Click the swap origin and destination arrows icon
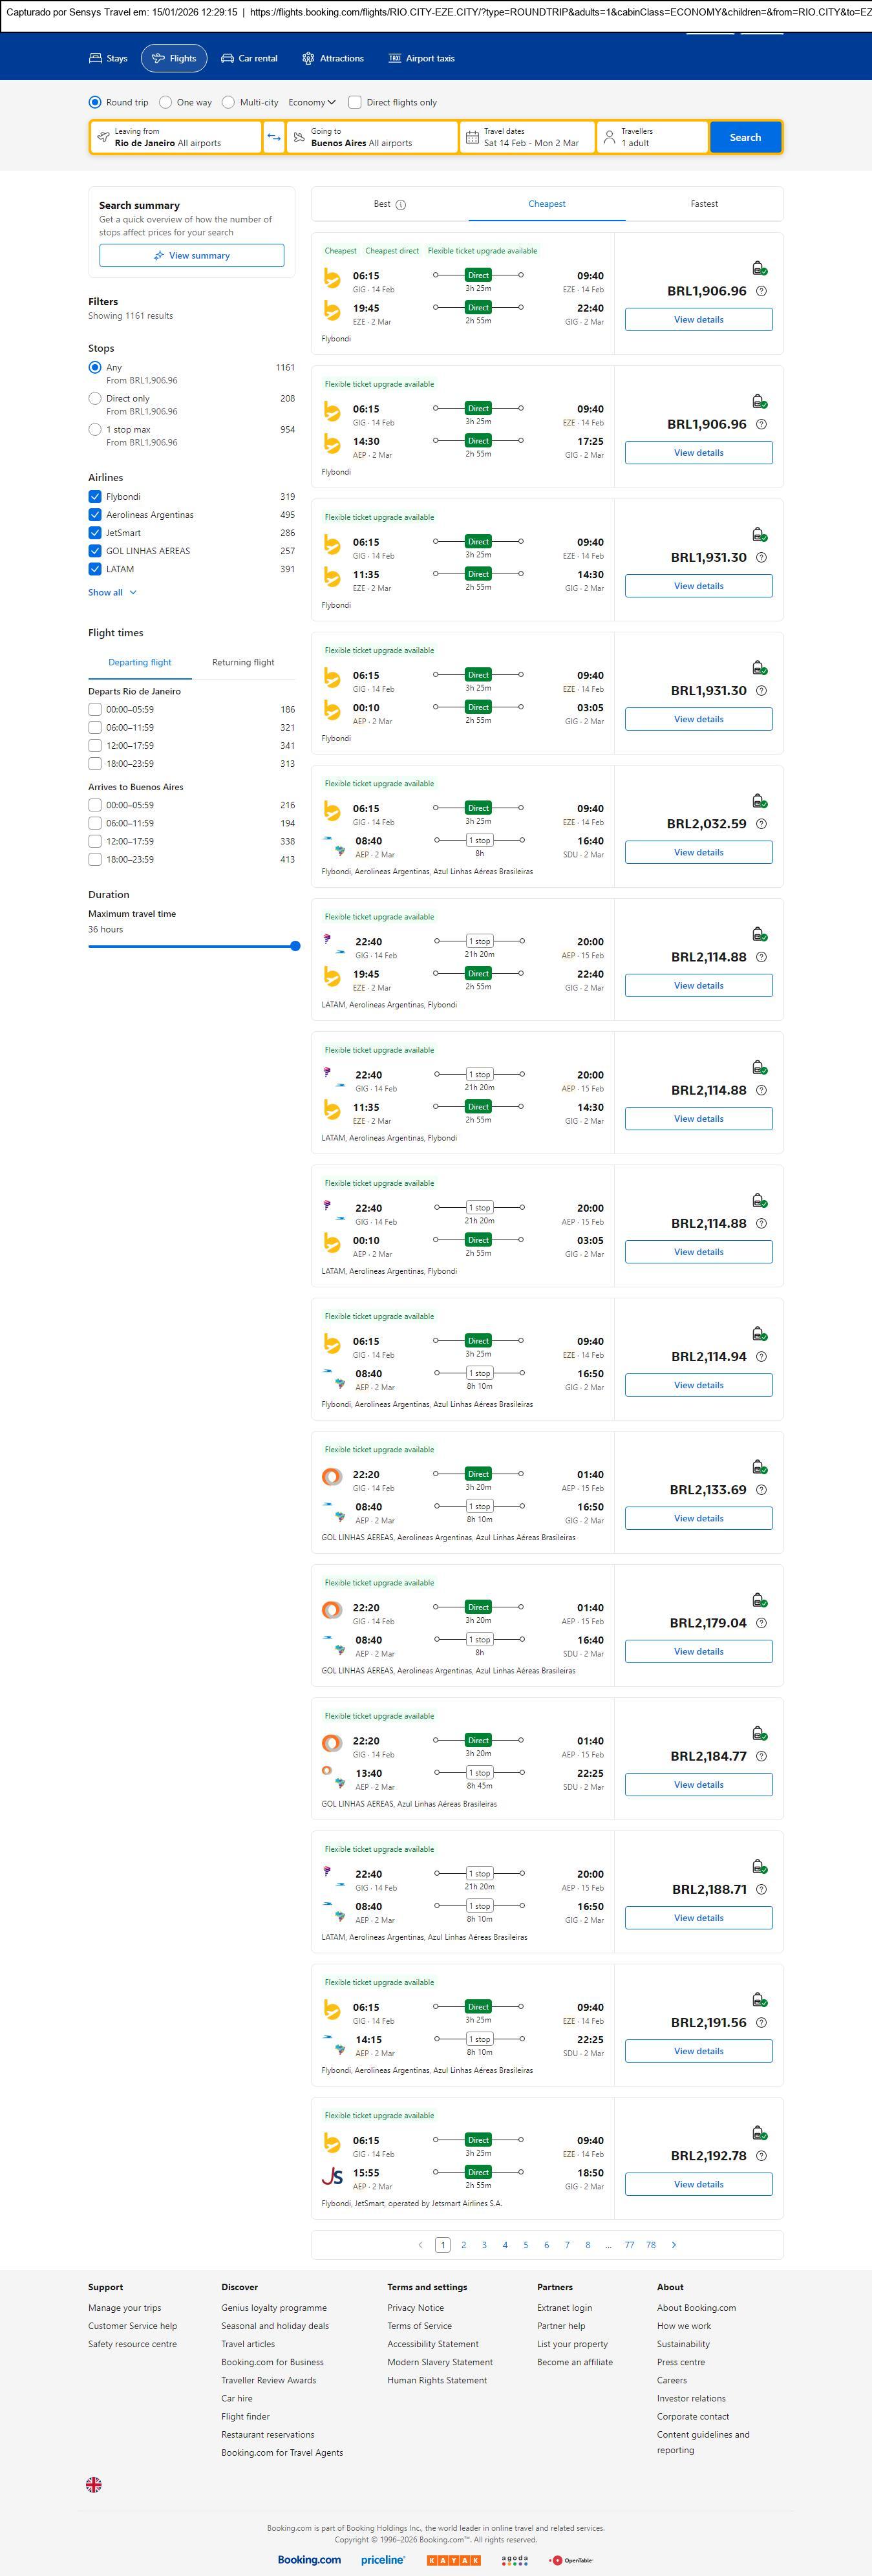 tap(274, 137)
